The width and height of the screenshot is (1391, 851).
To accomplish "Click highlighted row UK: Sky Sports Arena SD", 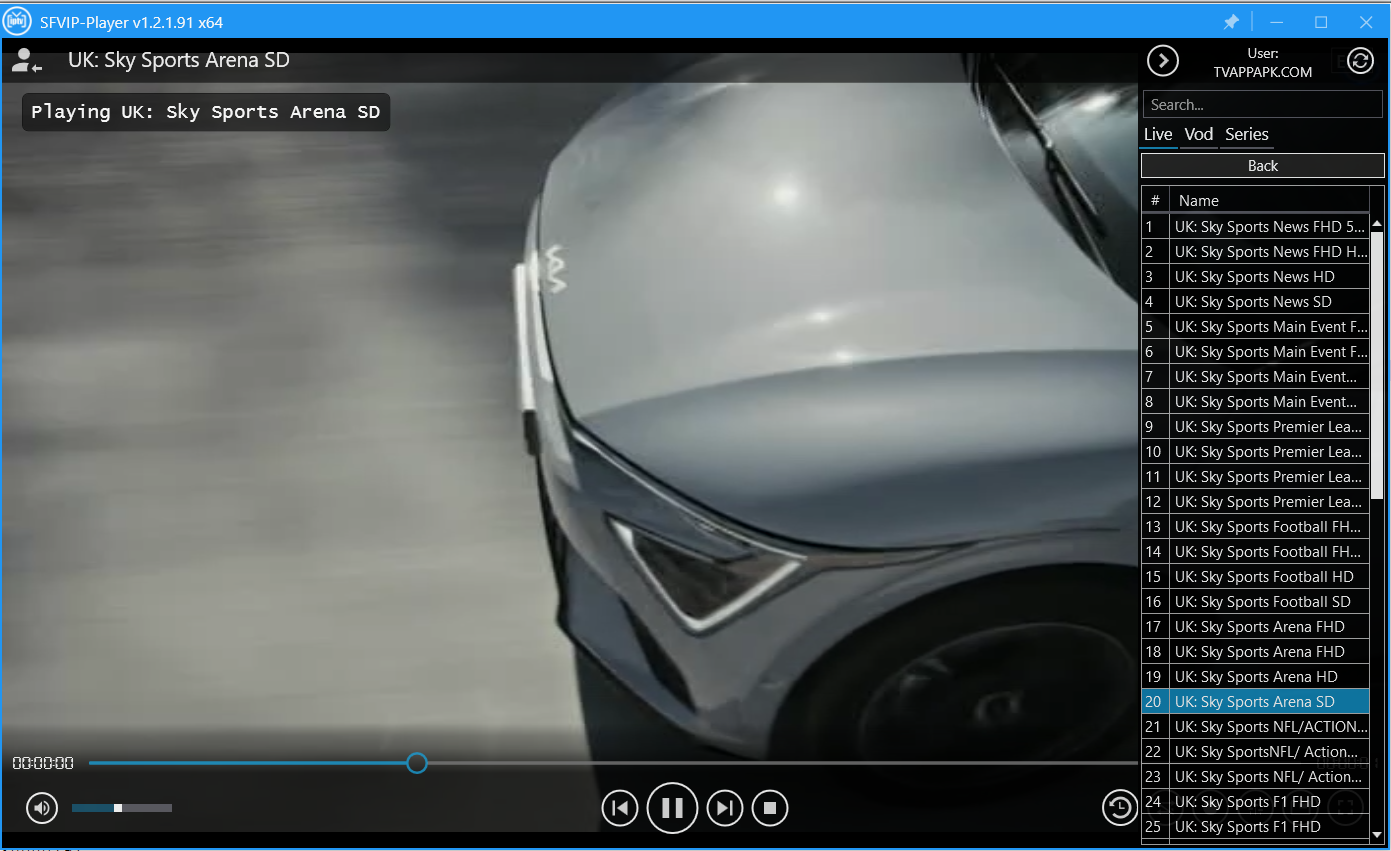I will [1256, 702].
